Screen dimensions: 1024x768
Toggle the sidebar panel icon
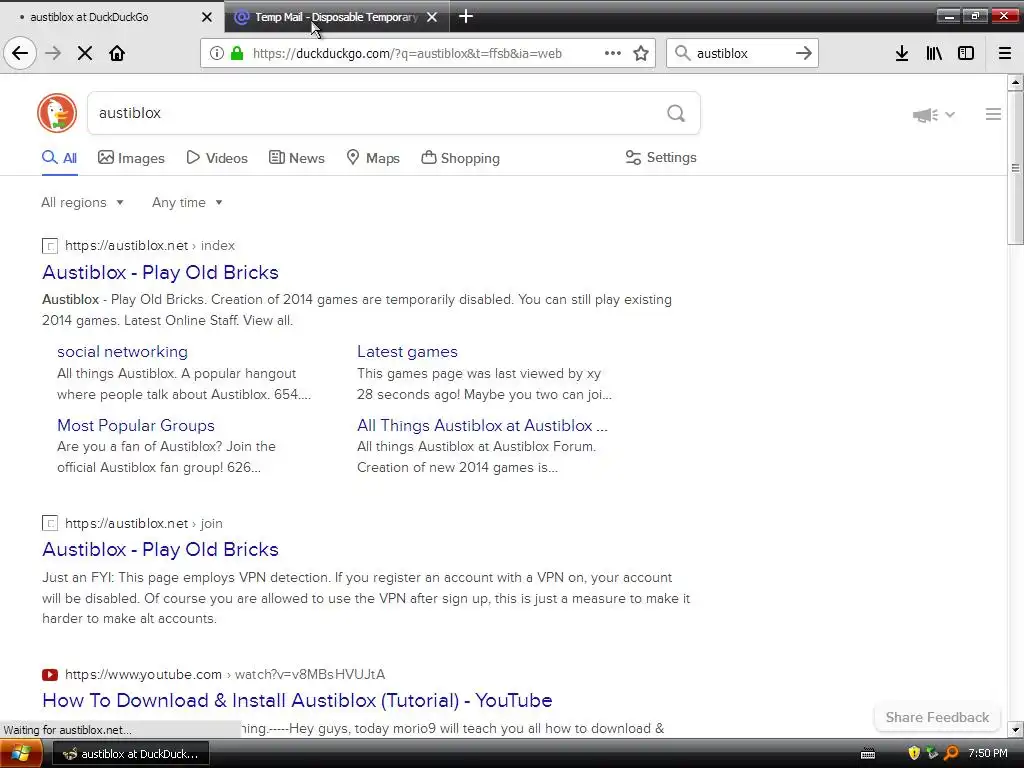[x=966, y=53]
